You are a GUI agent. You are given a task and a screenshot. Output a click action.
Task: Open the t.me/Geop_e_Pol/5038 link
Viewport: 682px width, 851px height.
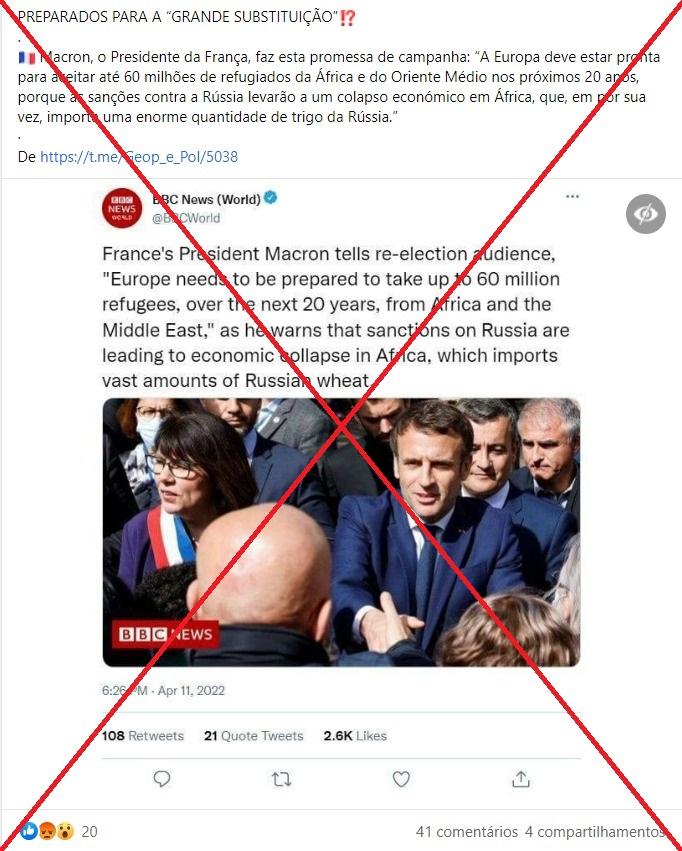point(139,157)
